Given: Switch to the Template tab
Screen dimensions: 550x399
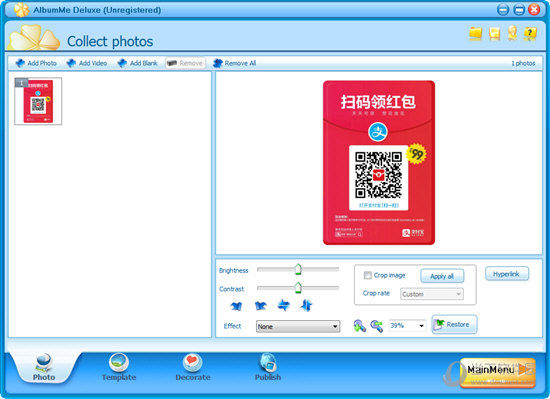Looking at the screenshot, I should tap(119, 368).
